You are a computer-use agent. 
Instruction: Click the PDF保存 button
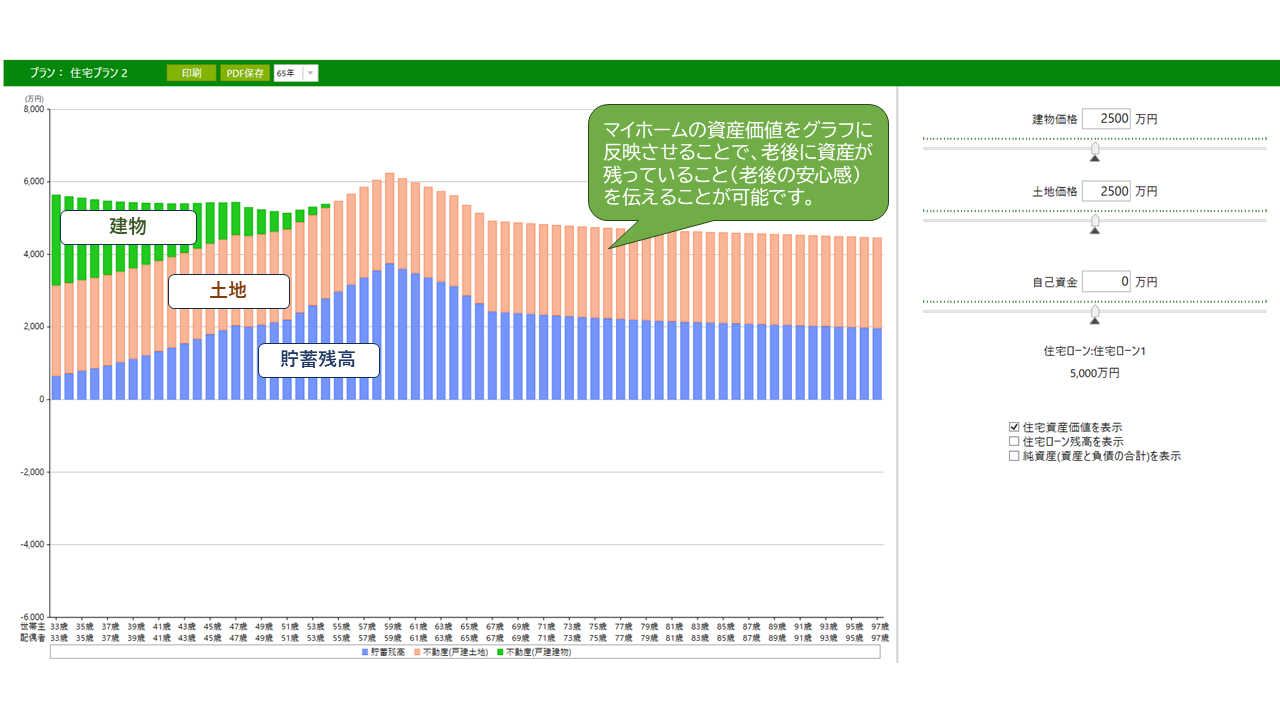(245, 73)
